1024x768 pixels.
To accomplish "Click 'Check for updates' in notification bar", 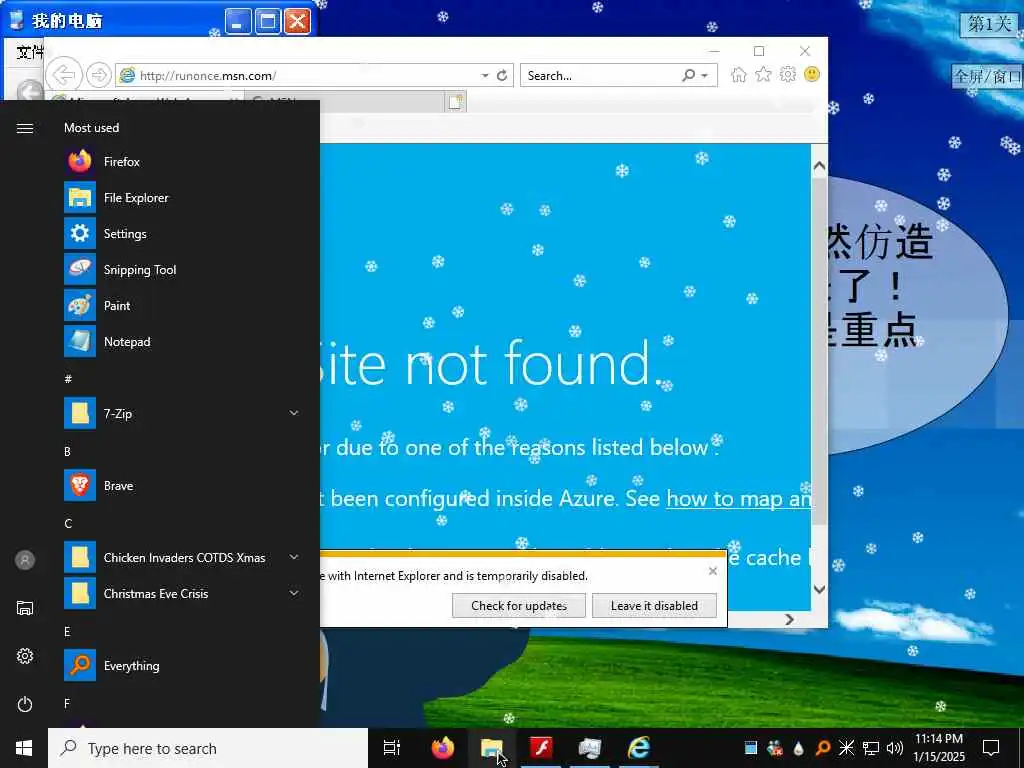I will [x=519, y=605].
